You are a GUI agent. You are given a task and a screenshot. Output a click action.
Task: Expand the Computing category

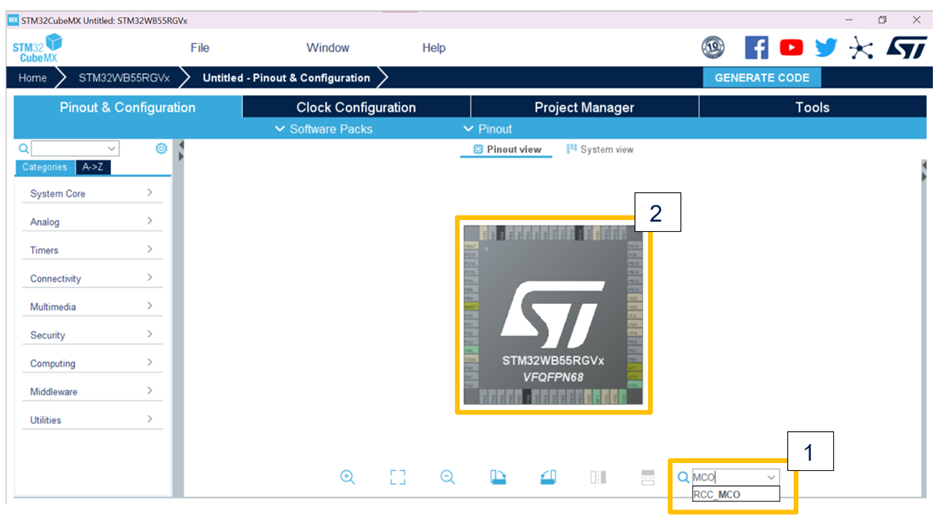[x=92, y=363]
